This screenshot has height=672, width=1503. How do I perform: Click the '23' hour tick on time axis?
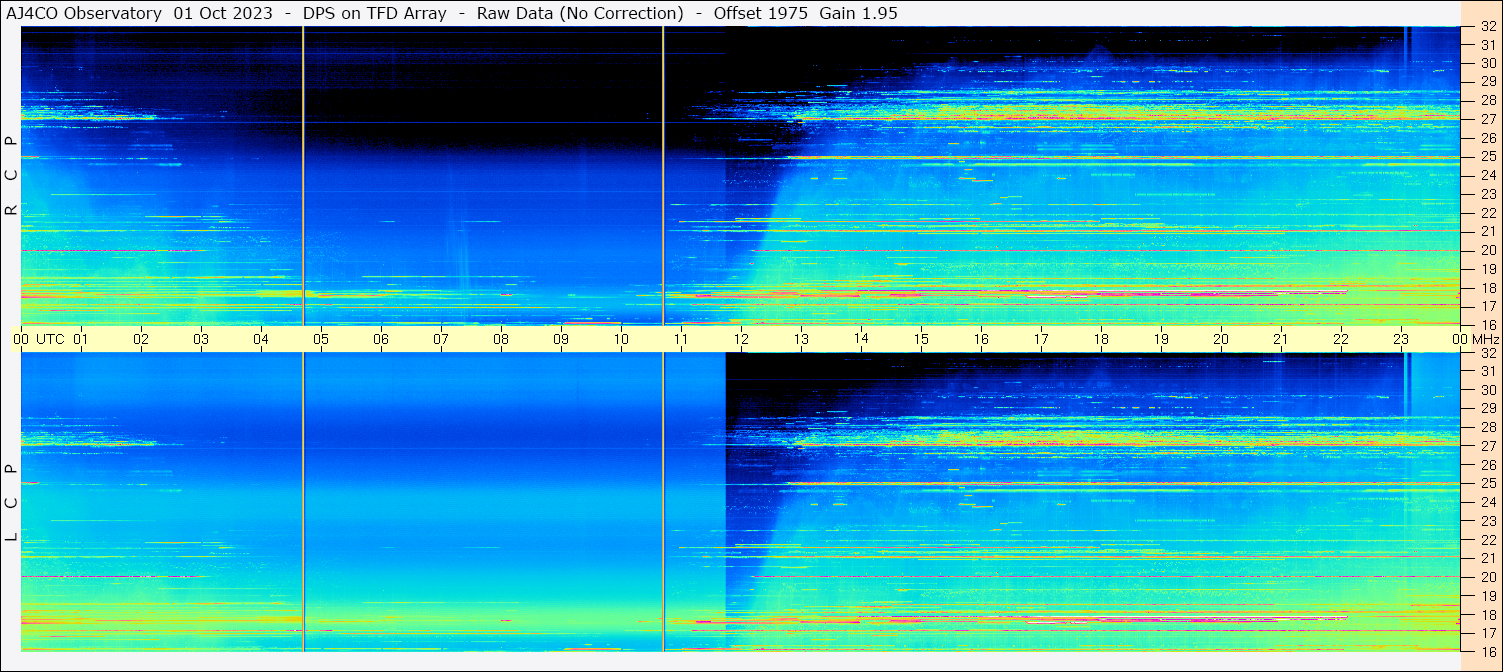pyautogui.click(x=1401, y=339)
